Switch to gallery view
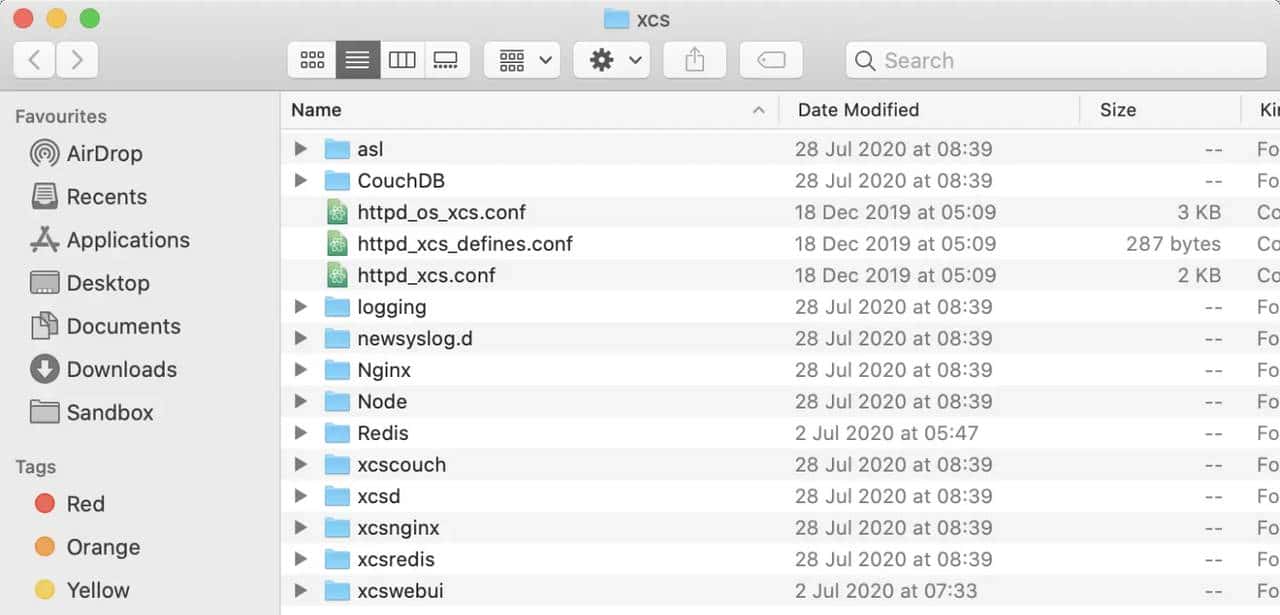This screenshot has height=615, width=1280. [x=447, y=60]
